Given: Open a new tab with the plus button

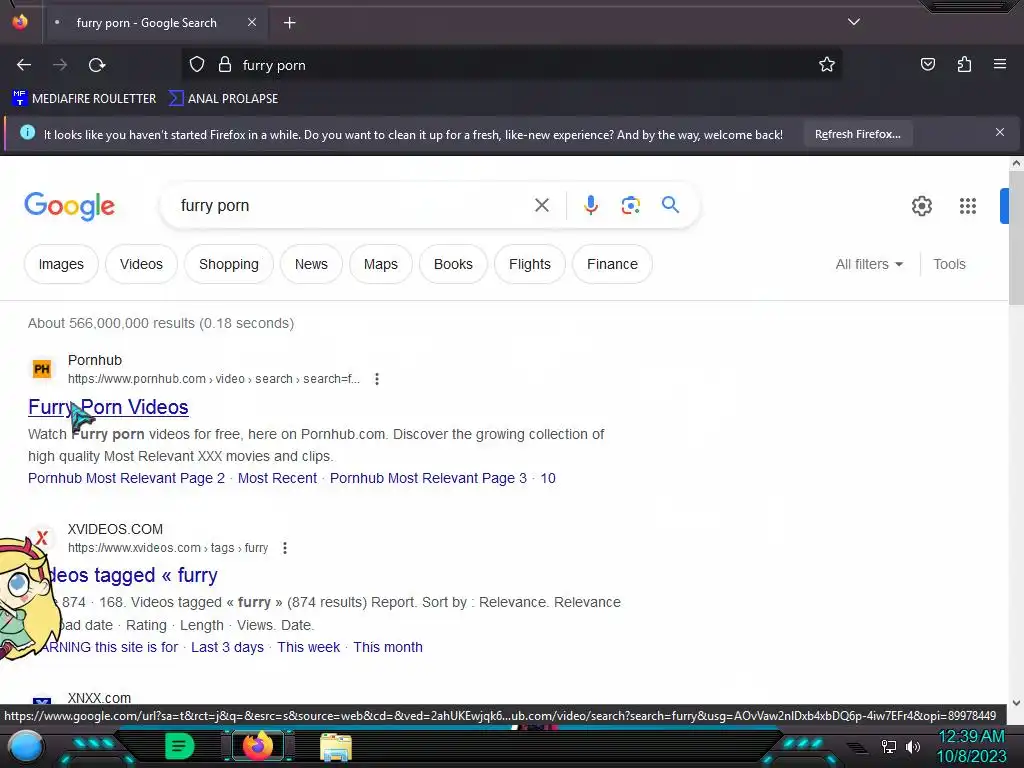Looking at the screenshot, I should 289,23.
